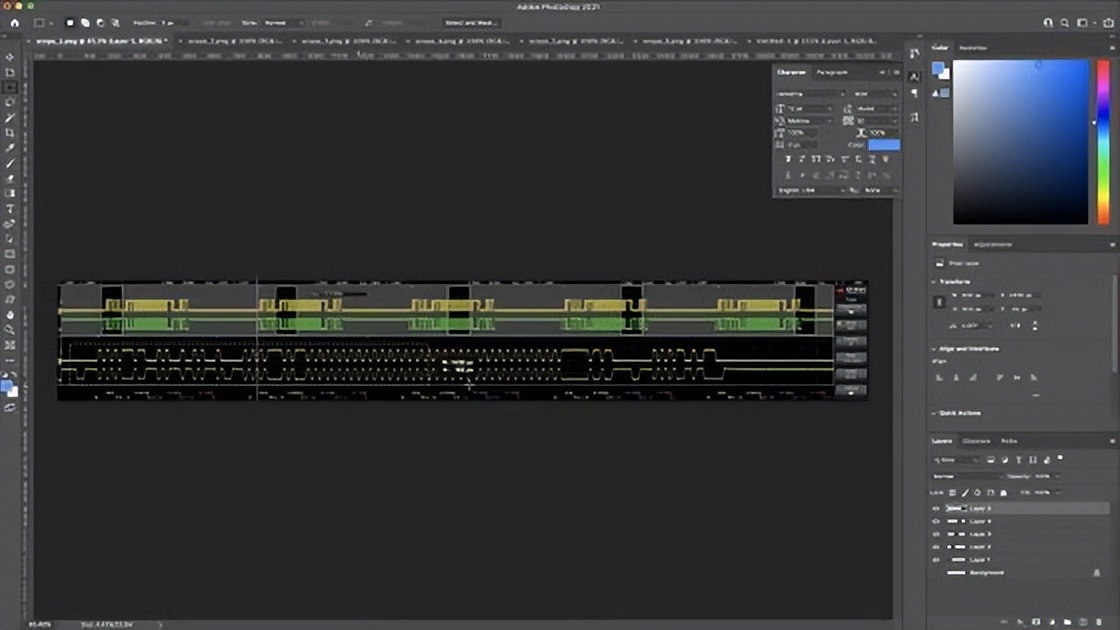Click the Home icon in options bar
This screenshot has width=1120, height=630.
pyautogui.click(x=14, y=23)
